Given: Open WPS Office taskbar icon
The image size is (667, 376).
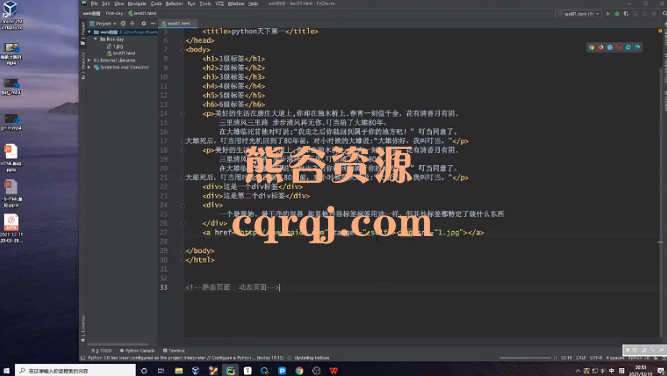Looking at the screenshot, I should point(334,371).
